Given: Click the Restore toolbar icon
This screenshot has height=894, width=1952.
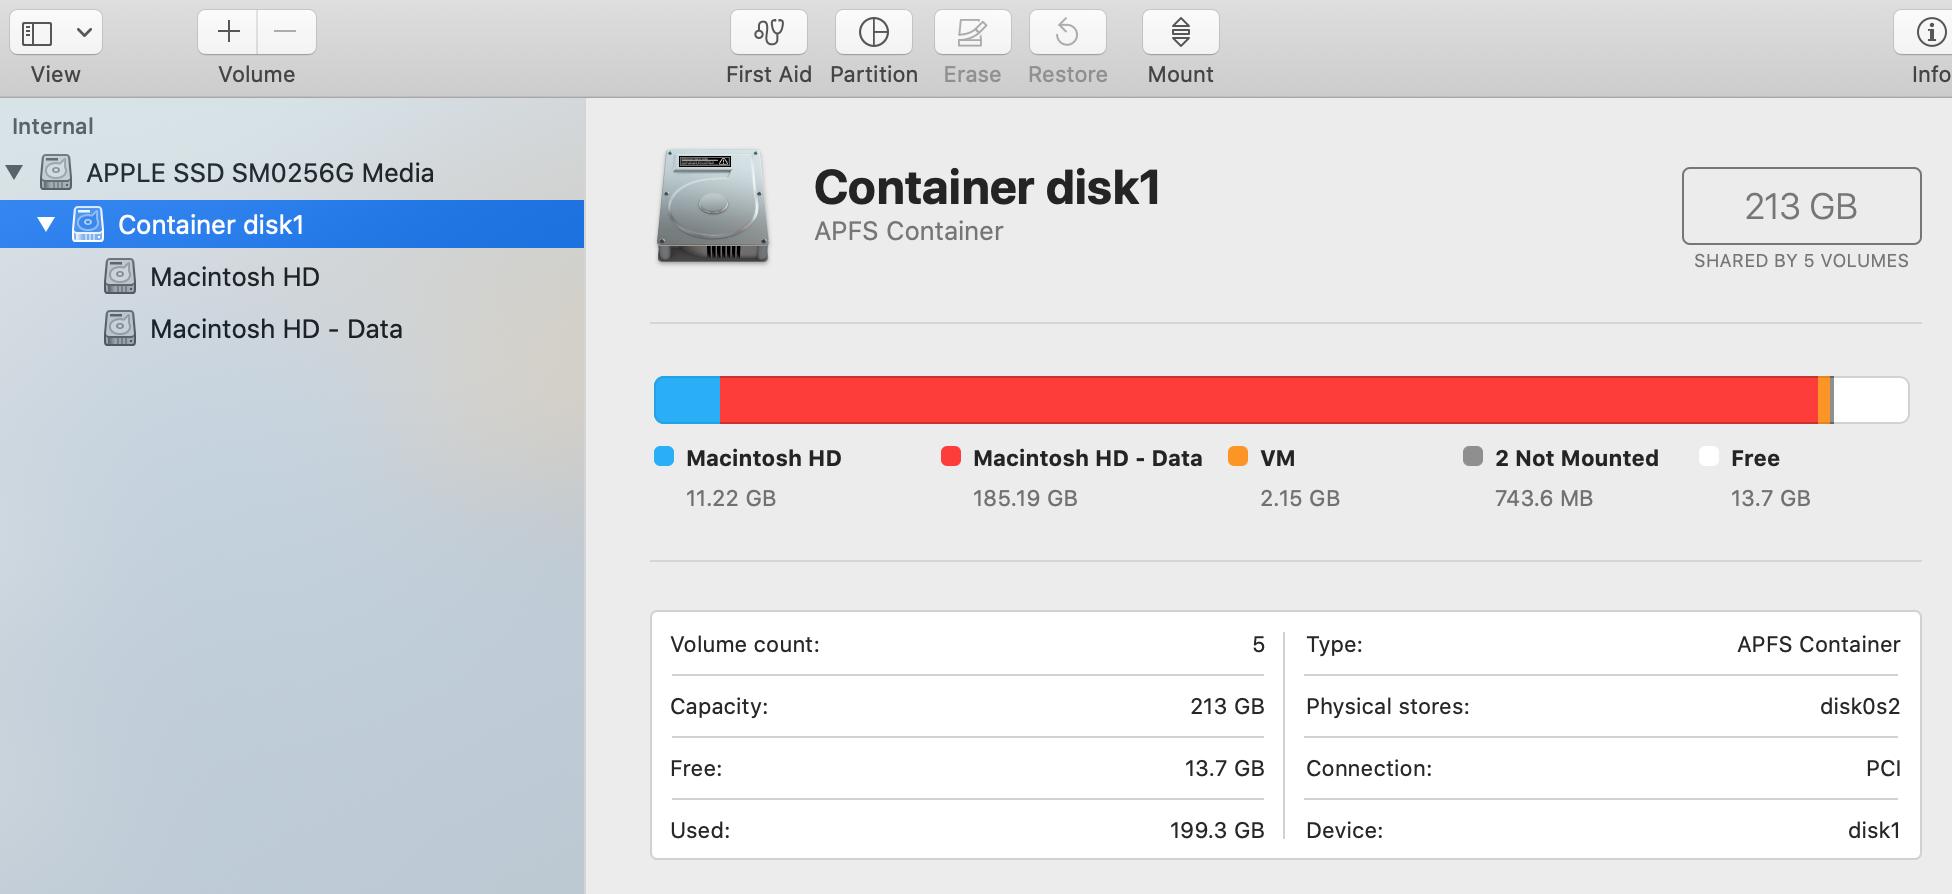Looking at the screenshot, I should tap(1067, 32).
